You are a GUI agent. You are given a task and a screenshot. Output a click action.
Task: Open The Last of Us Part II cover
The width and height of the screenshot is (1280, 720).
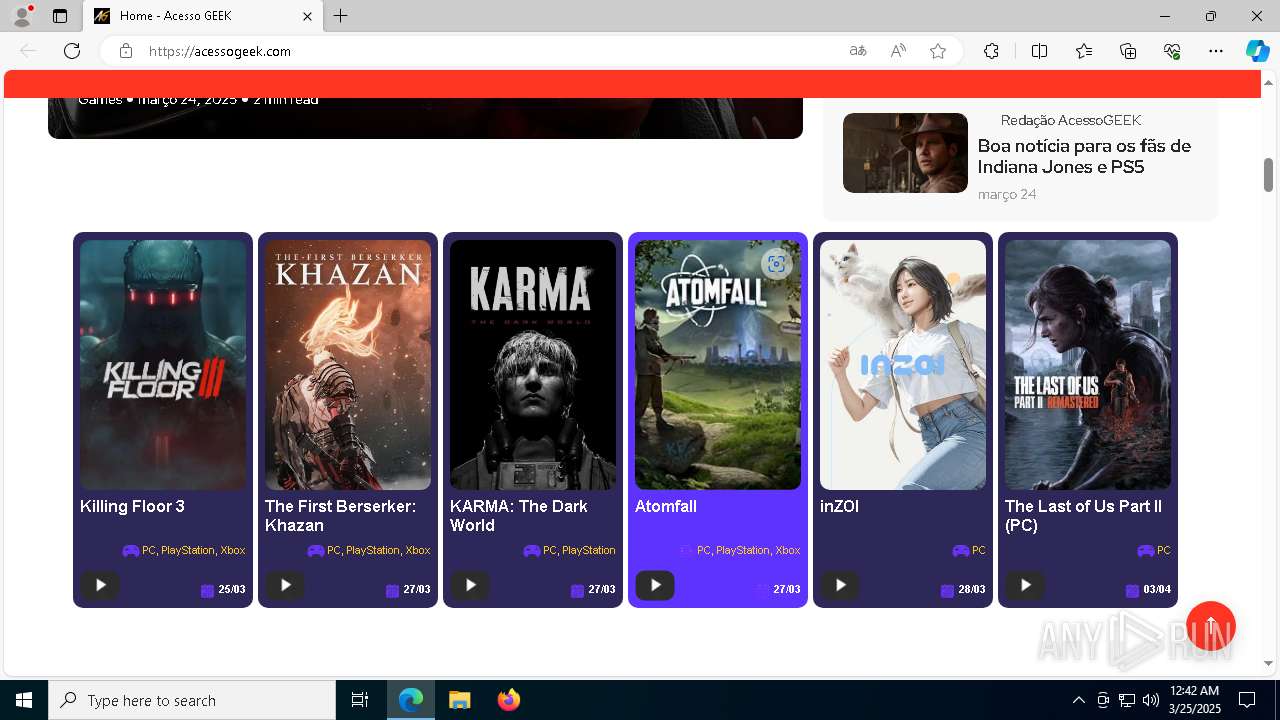click(1088, 365)
